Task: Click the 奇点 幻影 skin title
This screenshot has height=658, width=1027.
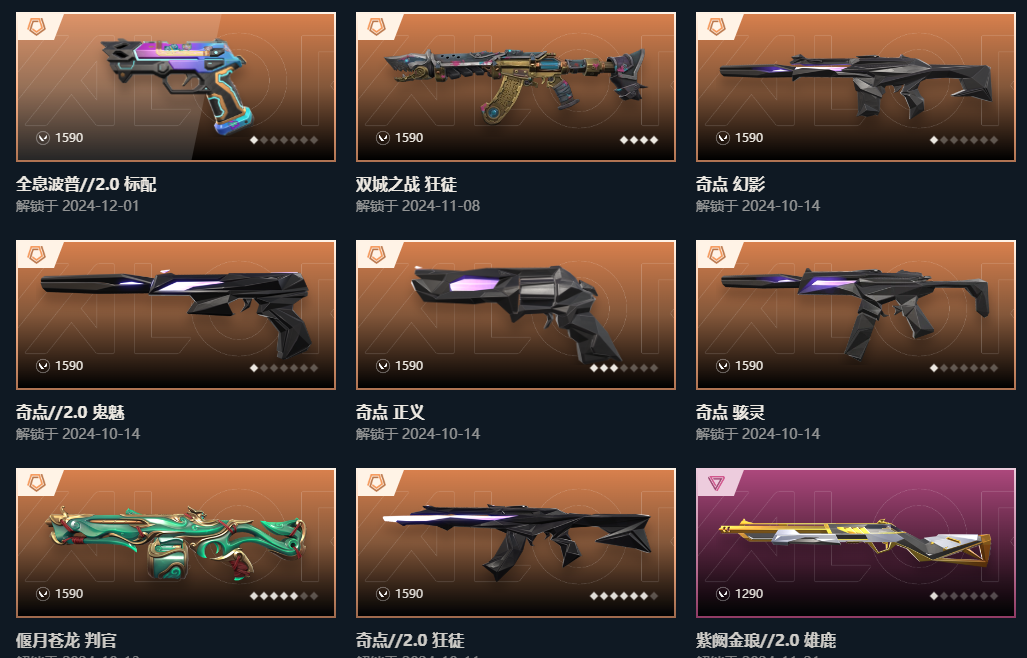Action: [730, 185]
